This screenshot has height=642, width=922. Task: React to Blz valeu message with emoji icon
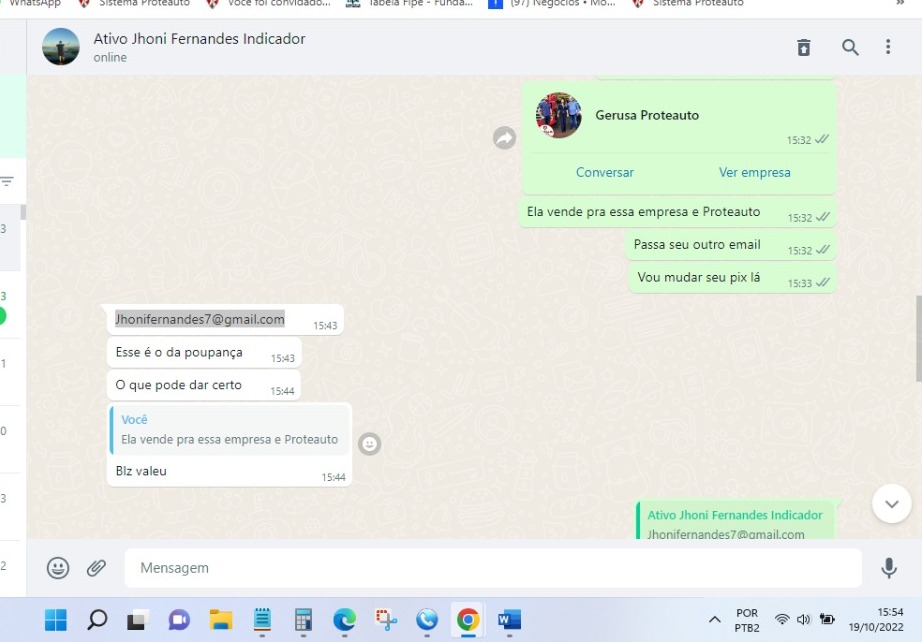tap(370, 443)
